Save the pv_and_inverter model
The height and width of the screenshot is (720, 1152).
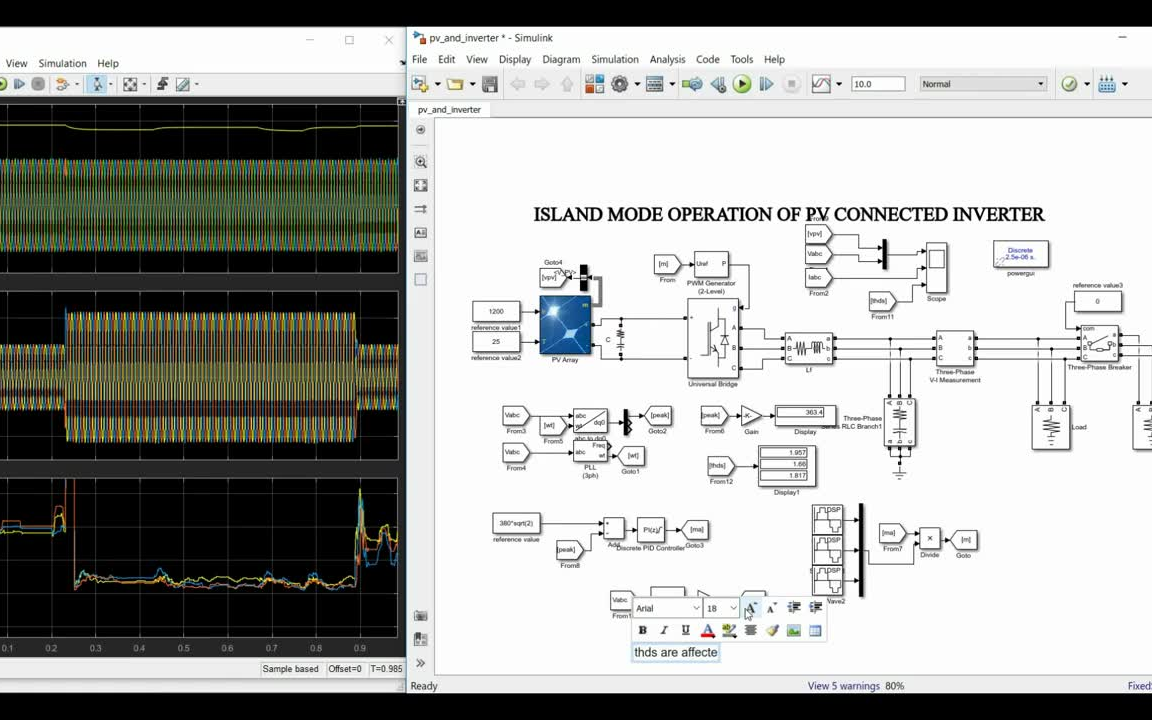489,84
